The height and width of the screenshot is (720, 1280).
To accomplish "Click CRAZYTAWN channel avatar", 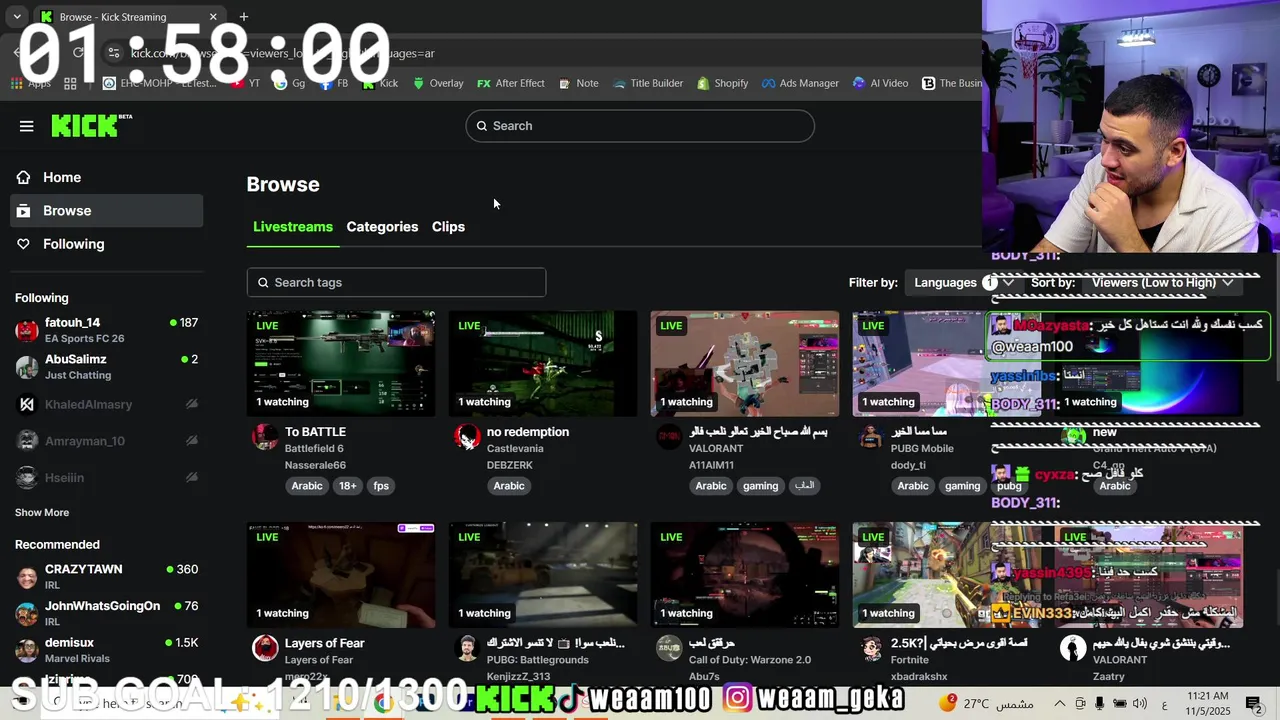I will click(x=27, y=577).
